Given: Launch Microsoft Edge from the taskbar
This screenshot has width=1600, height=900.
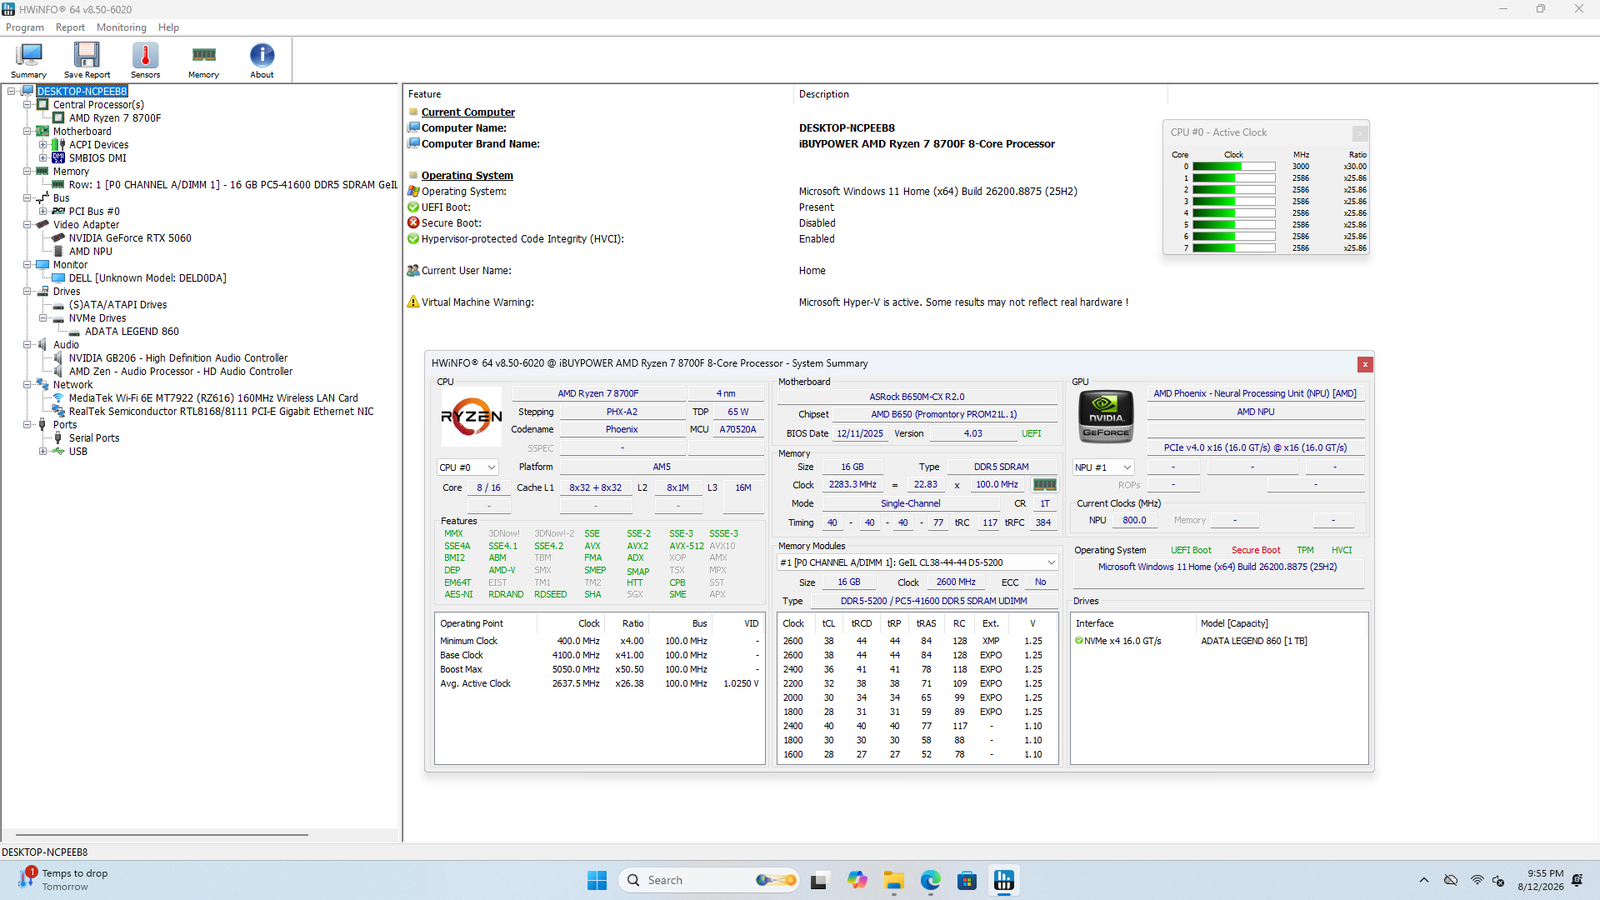Looking at the screenshot, I should tap(930, 880).
